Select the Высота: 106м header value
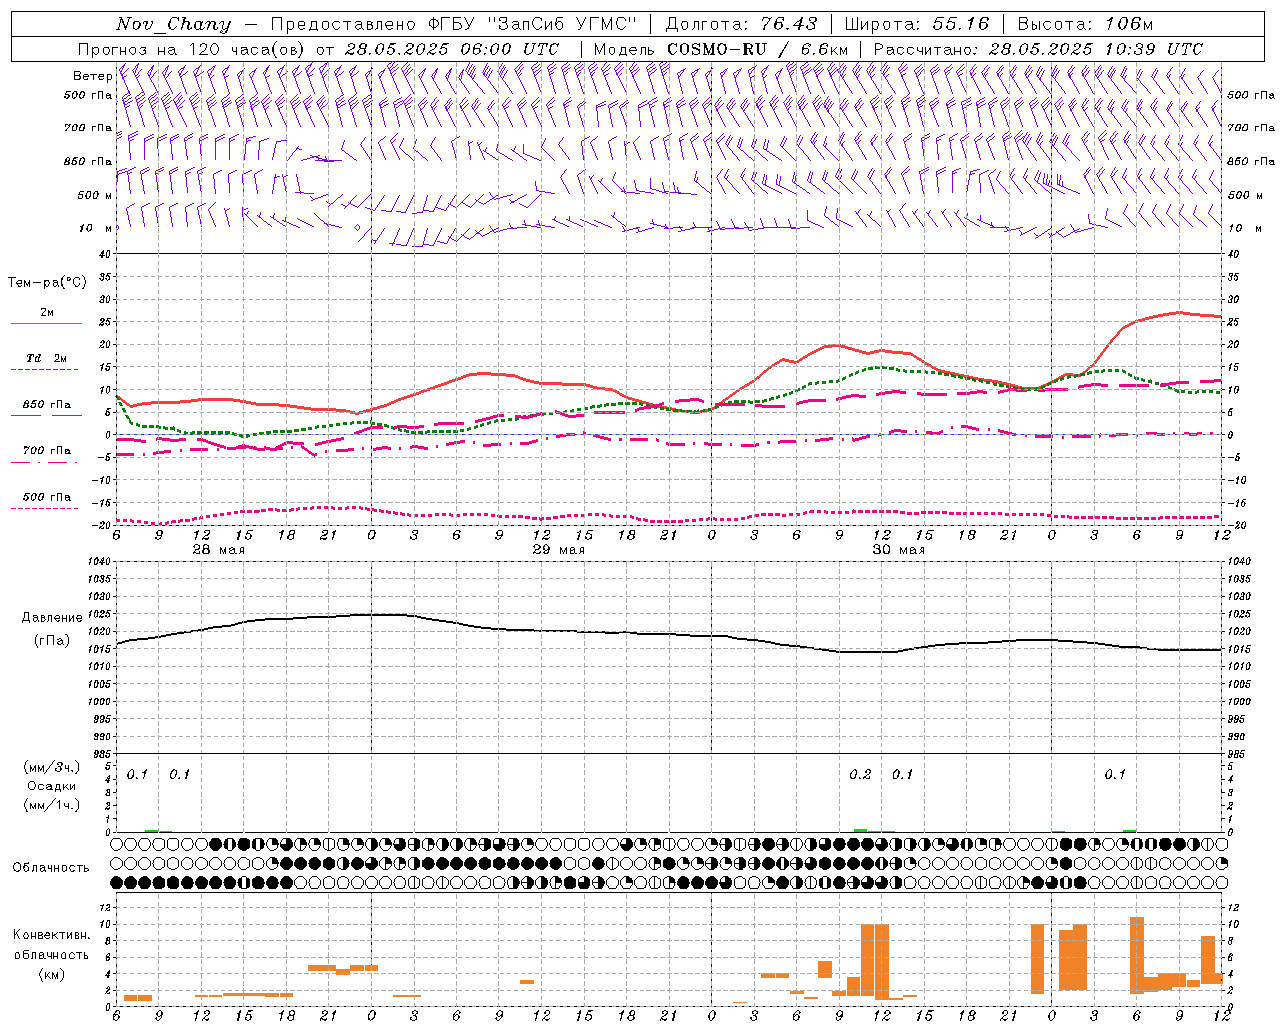Screen dimensions: 1280x1024 point(1085,24)
